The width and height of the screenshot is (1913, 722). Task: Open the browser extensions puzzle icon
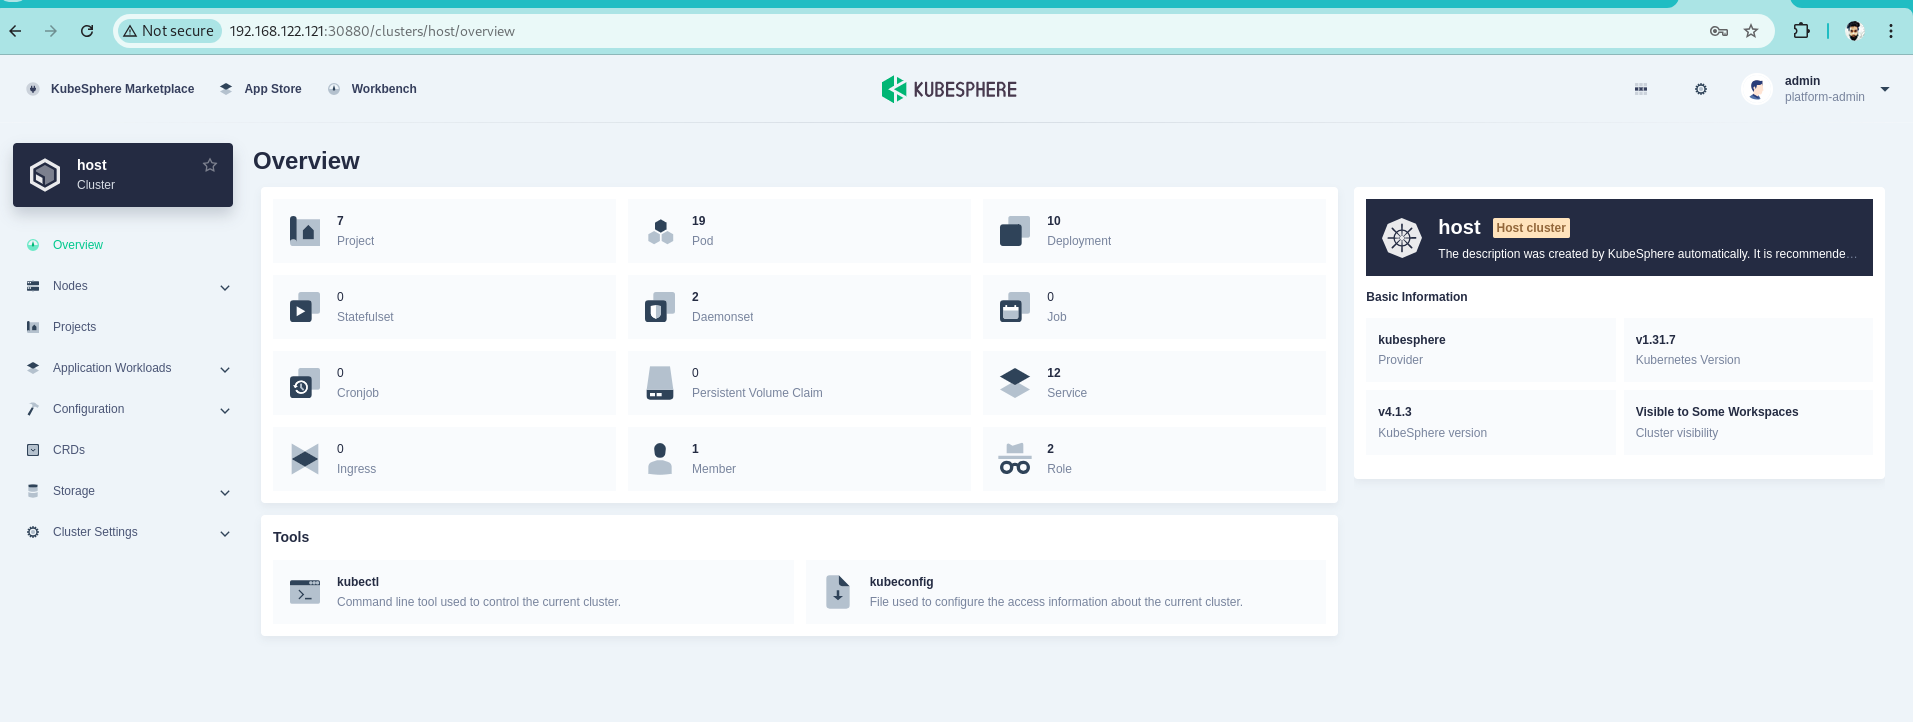click(1801, 31)
